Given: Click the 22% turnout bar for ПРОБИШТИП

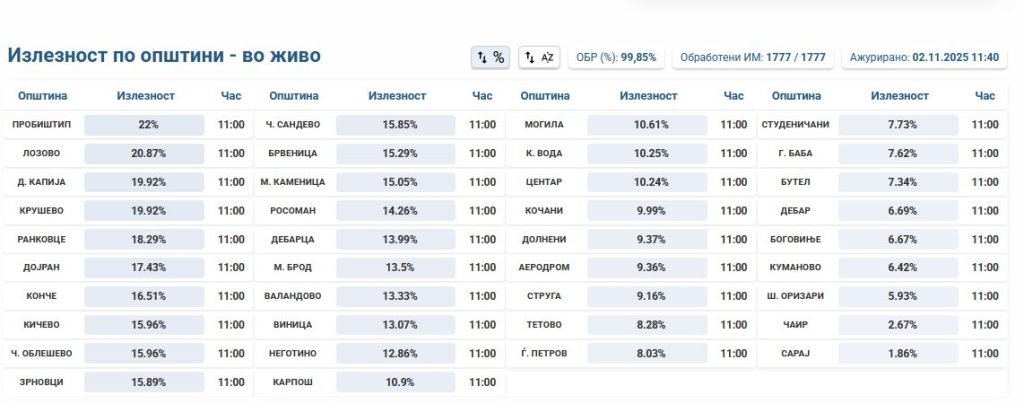Looking at the screenshot, I should (x=149, y=125).
